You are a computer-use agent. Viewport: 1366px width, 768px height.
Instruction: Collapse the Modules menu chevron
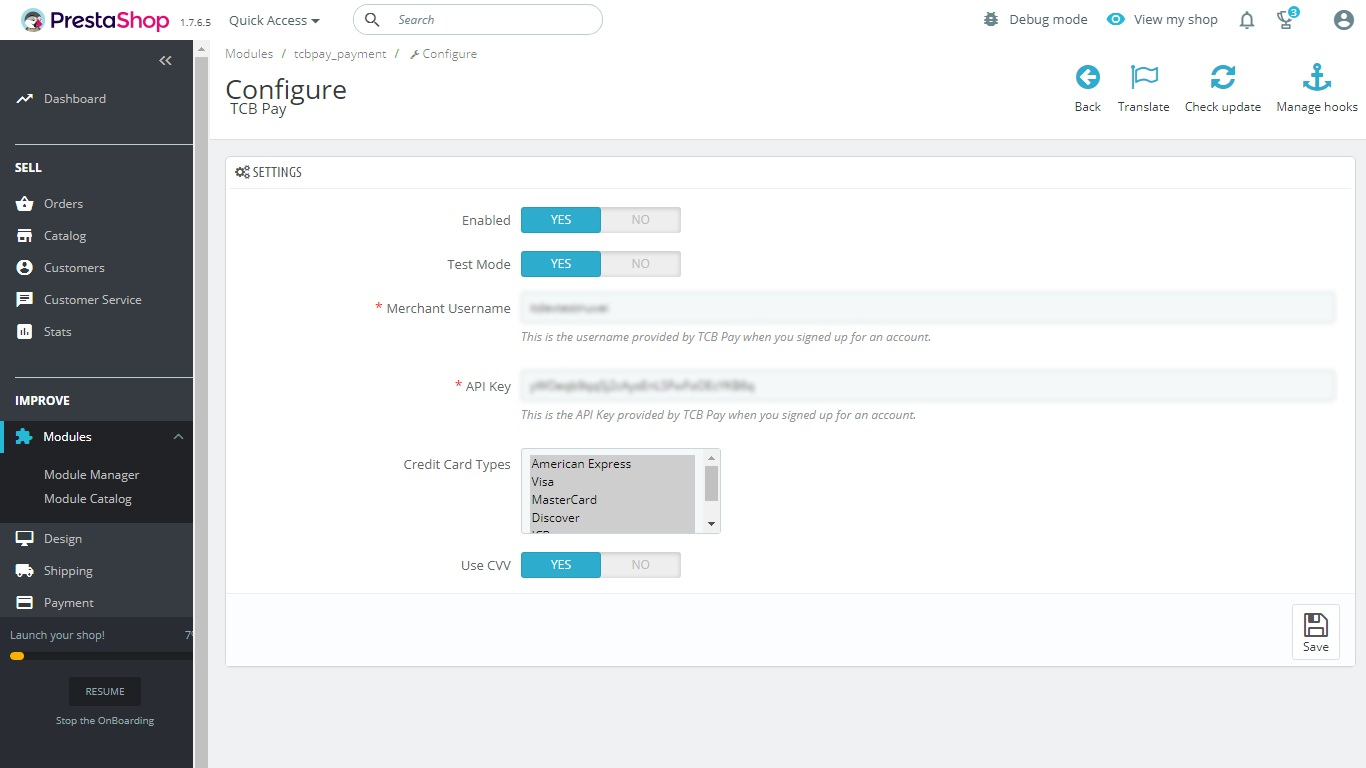coord(178,437)
